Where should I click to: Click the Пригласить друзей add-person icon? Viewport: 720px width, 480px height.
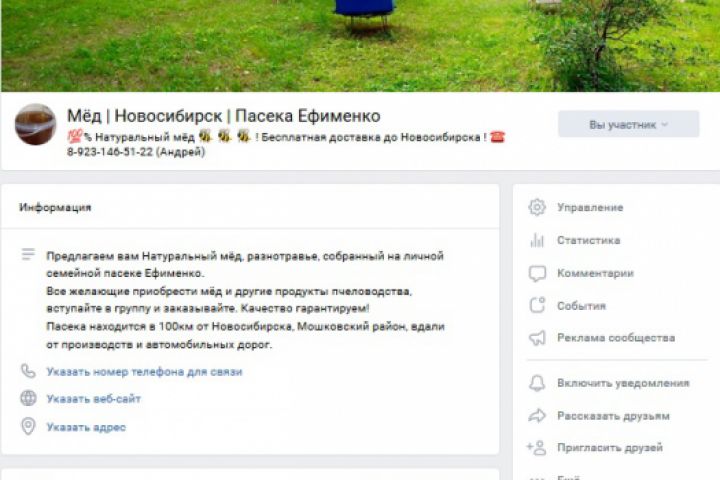pyautogui.click(x=536, y=447)
